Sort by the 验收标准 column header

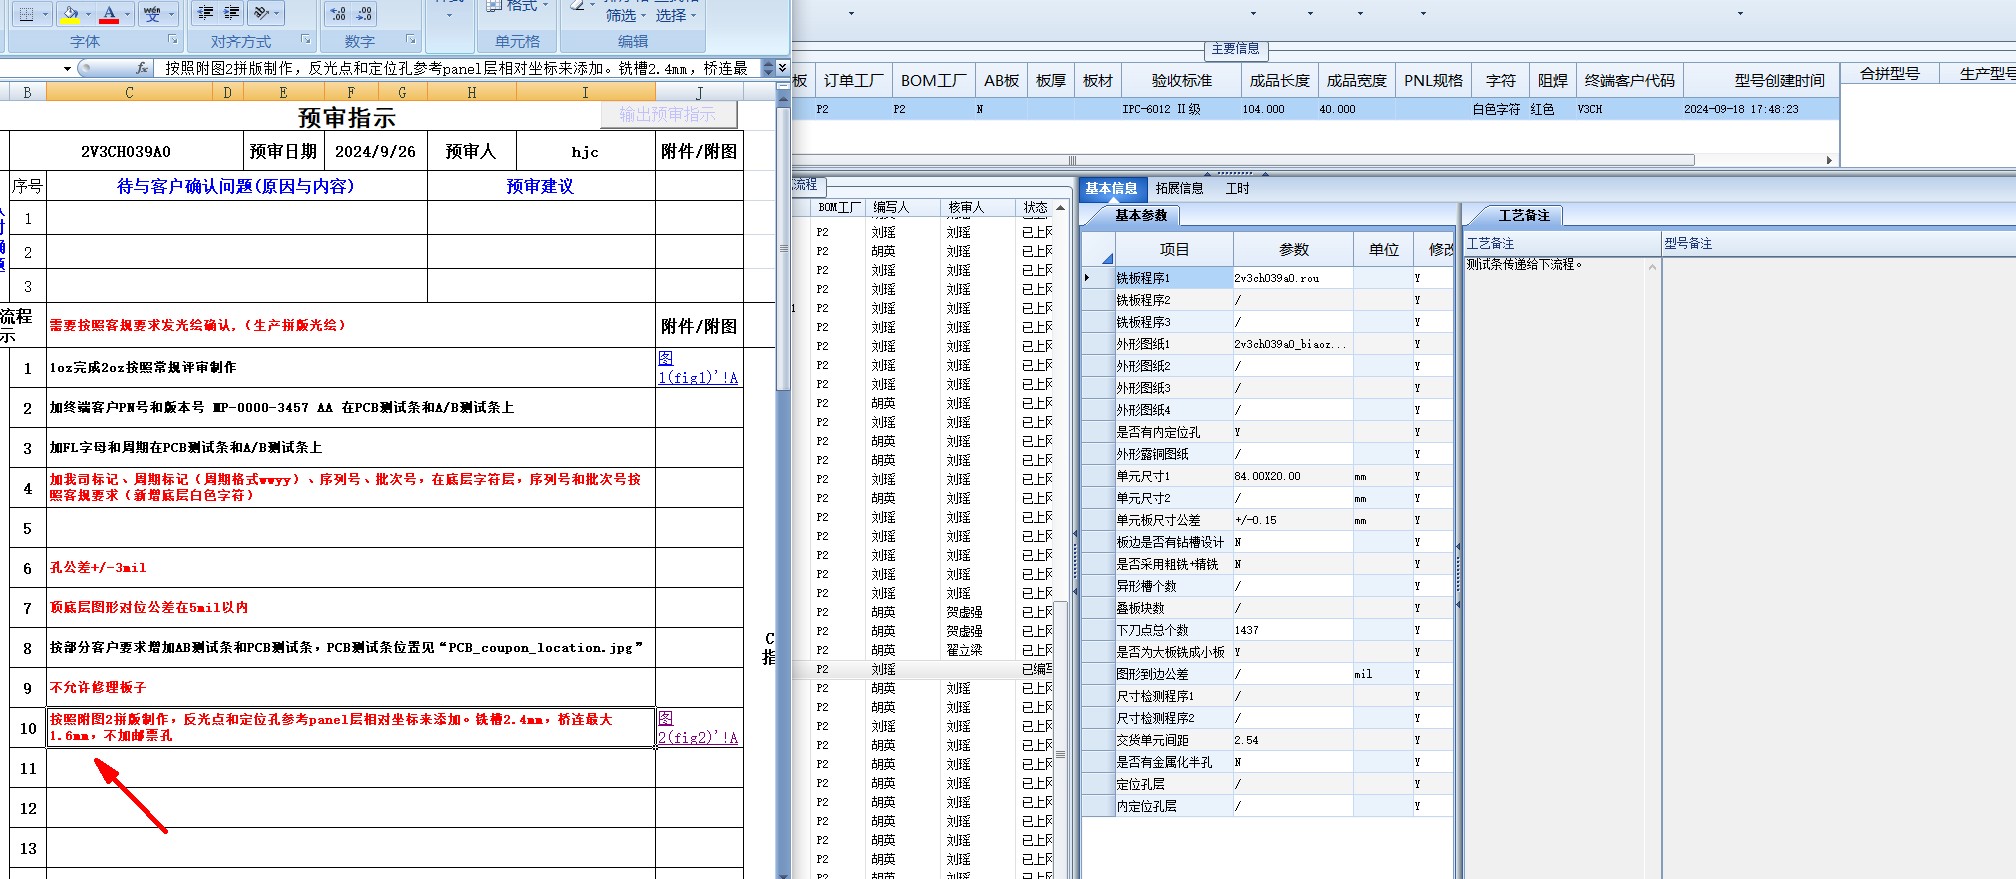tap(1181, 81)
